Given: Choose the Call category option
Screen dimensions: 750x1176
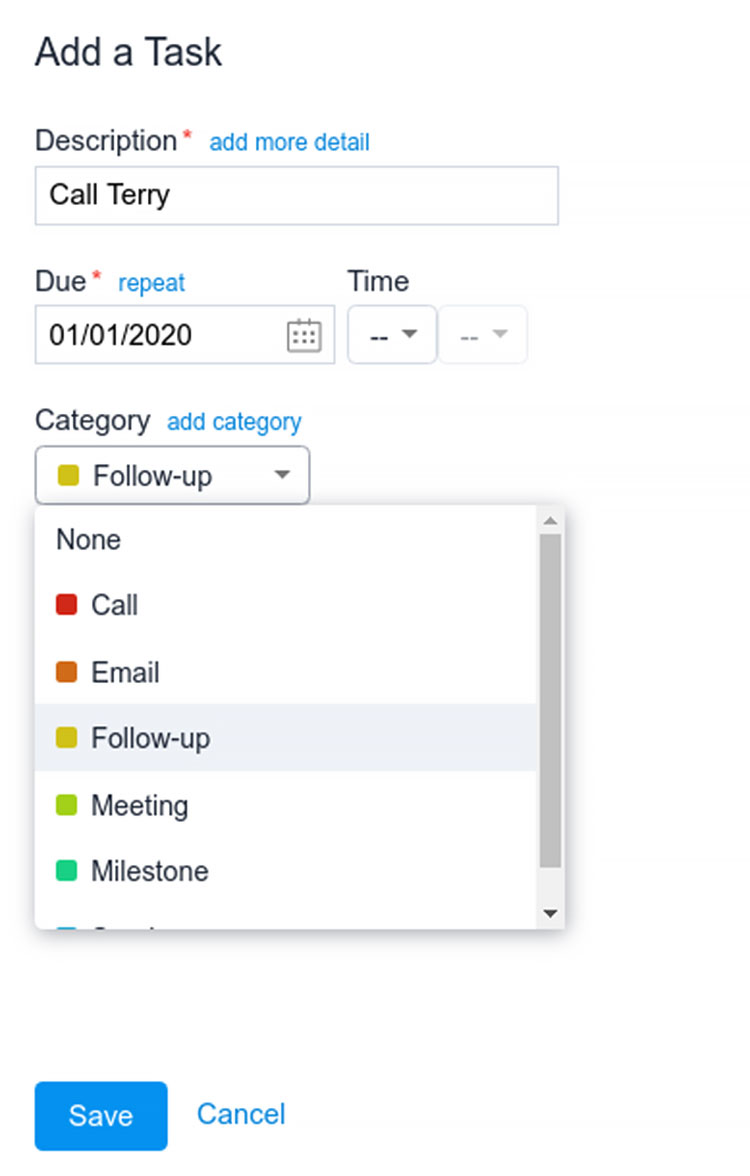Looking at the screenshot, I should coord(114,605).
